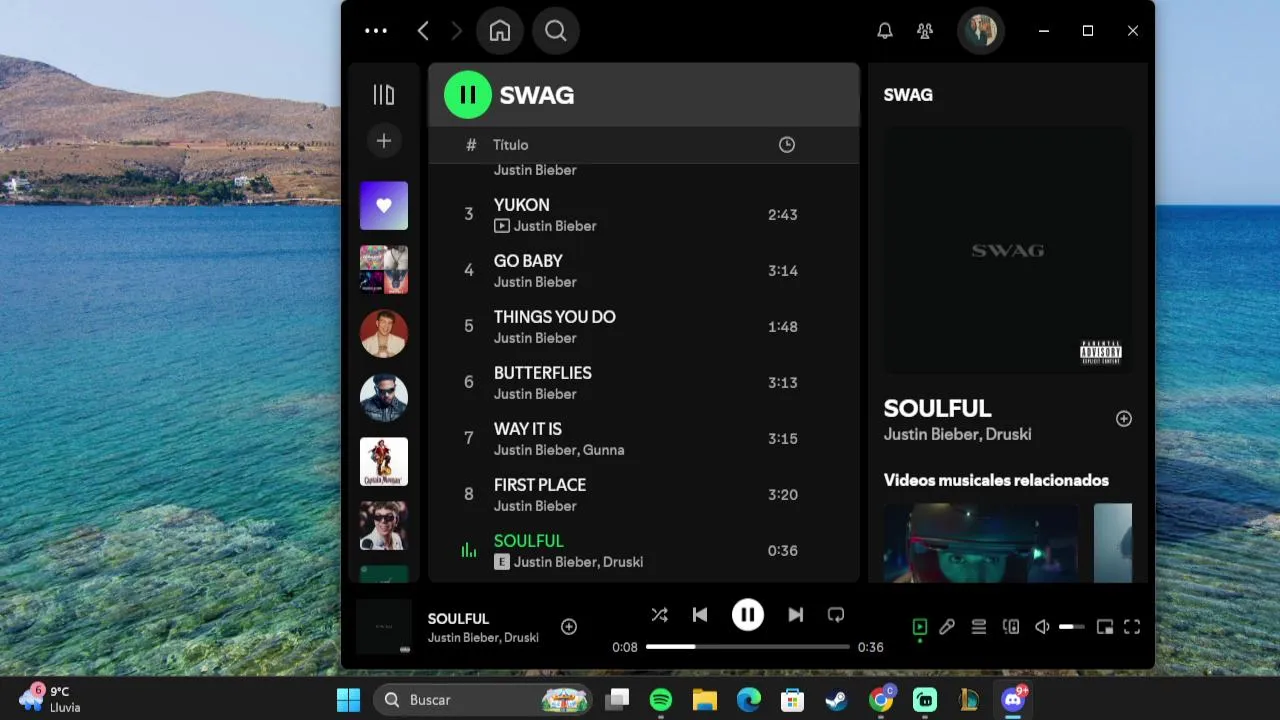Image resolution: width=1280 pixels, height=720 pixels.
Task: Select the track YUKON
Action: click(644, 215)
